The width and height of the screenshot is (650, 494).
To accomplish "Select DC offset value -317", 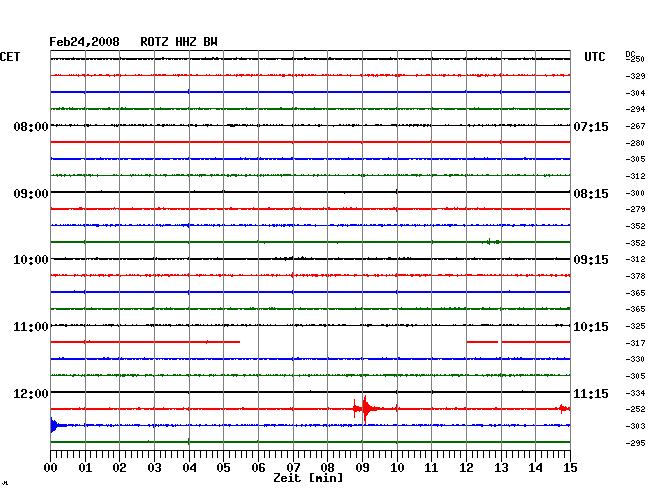I will click(x=635, y=343).
